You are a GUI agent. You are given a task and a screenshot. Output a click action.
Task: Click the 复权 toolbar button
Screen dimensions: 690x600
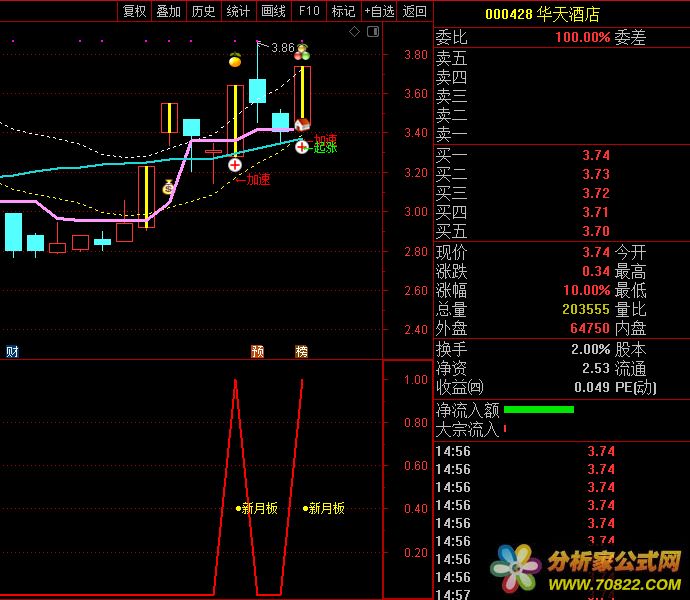pyautogui.click(x=134, y=11)
